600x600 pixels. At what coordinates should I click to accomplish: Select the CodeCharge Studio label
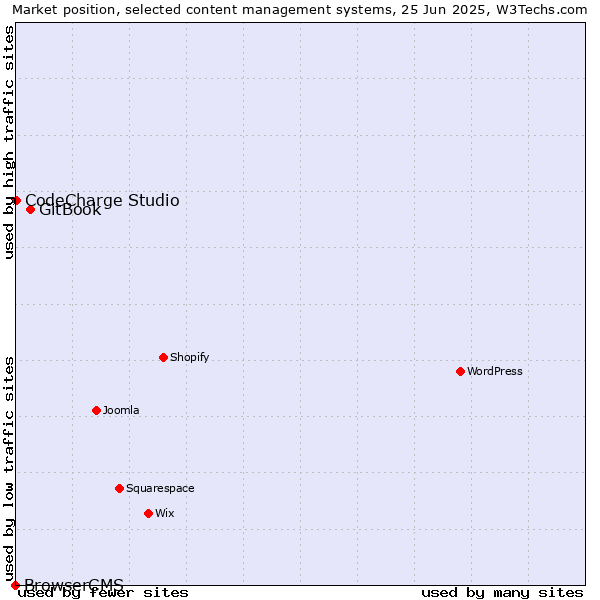[x=102, y=201]
